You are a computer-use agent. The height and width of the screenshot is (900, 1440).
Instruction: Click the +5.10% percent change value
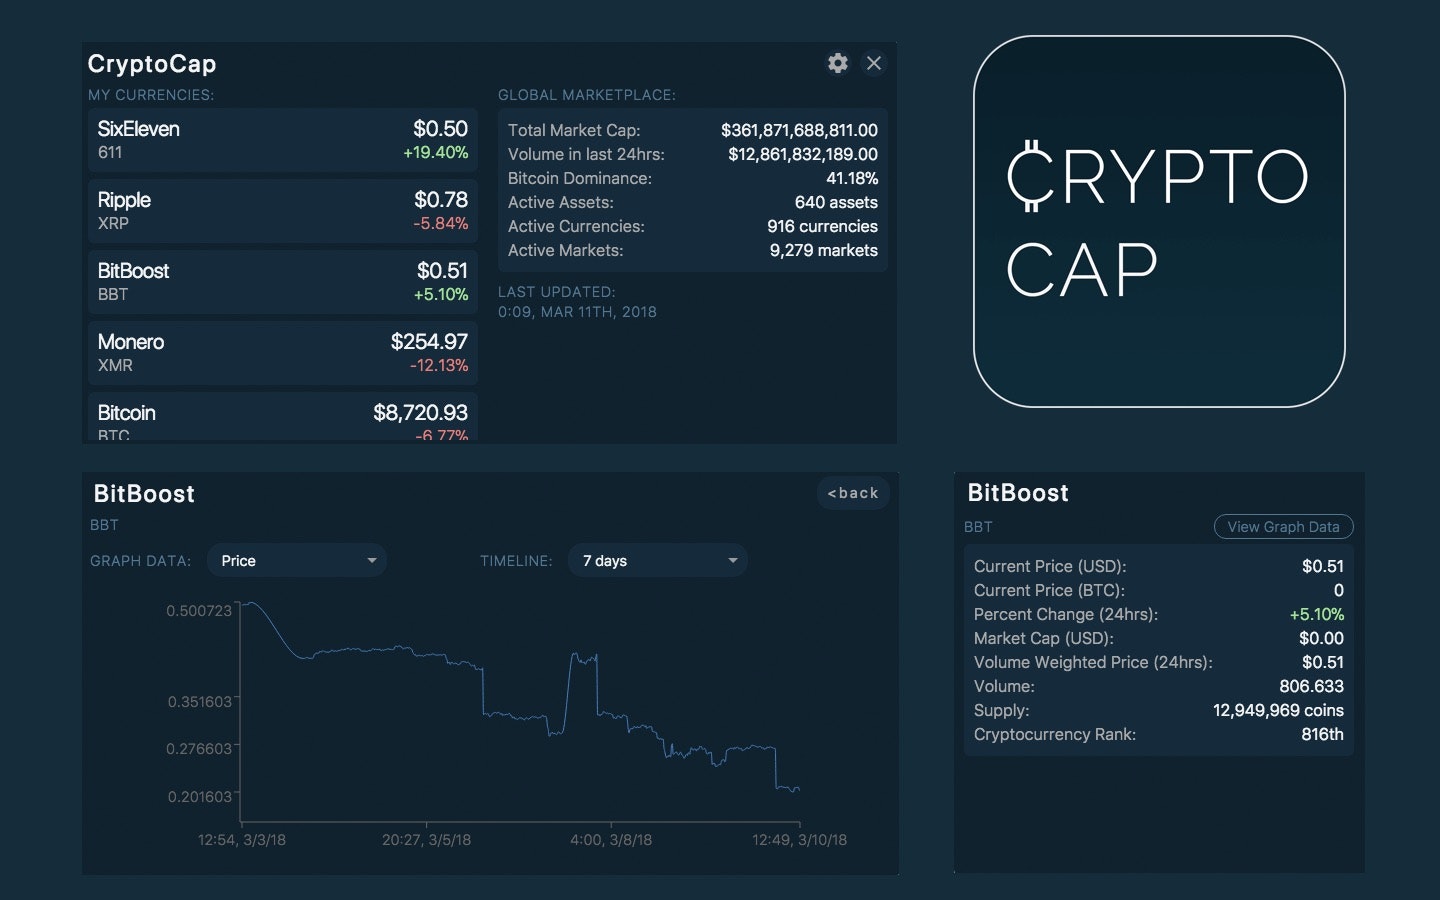1318,614
